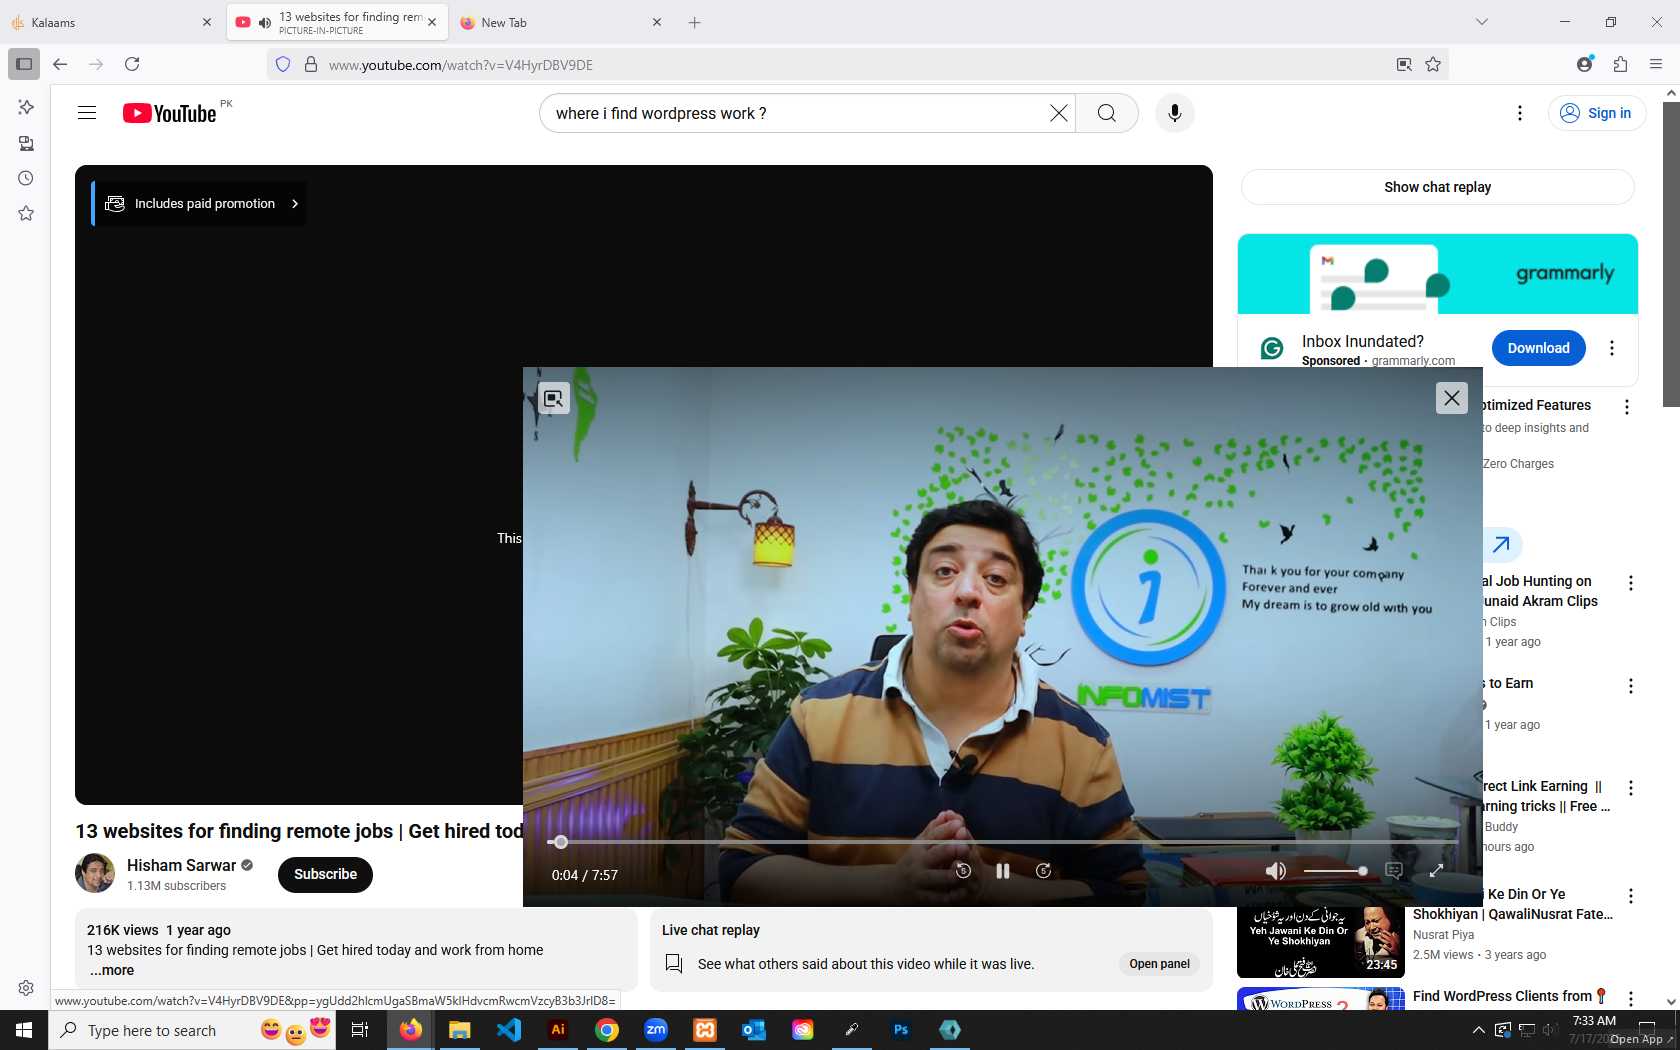Image resolution: width=1680 pixels, height=1050 pixels.
Task: Open options for Job Hunting video
Action: [x=1631, y=583]
